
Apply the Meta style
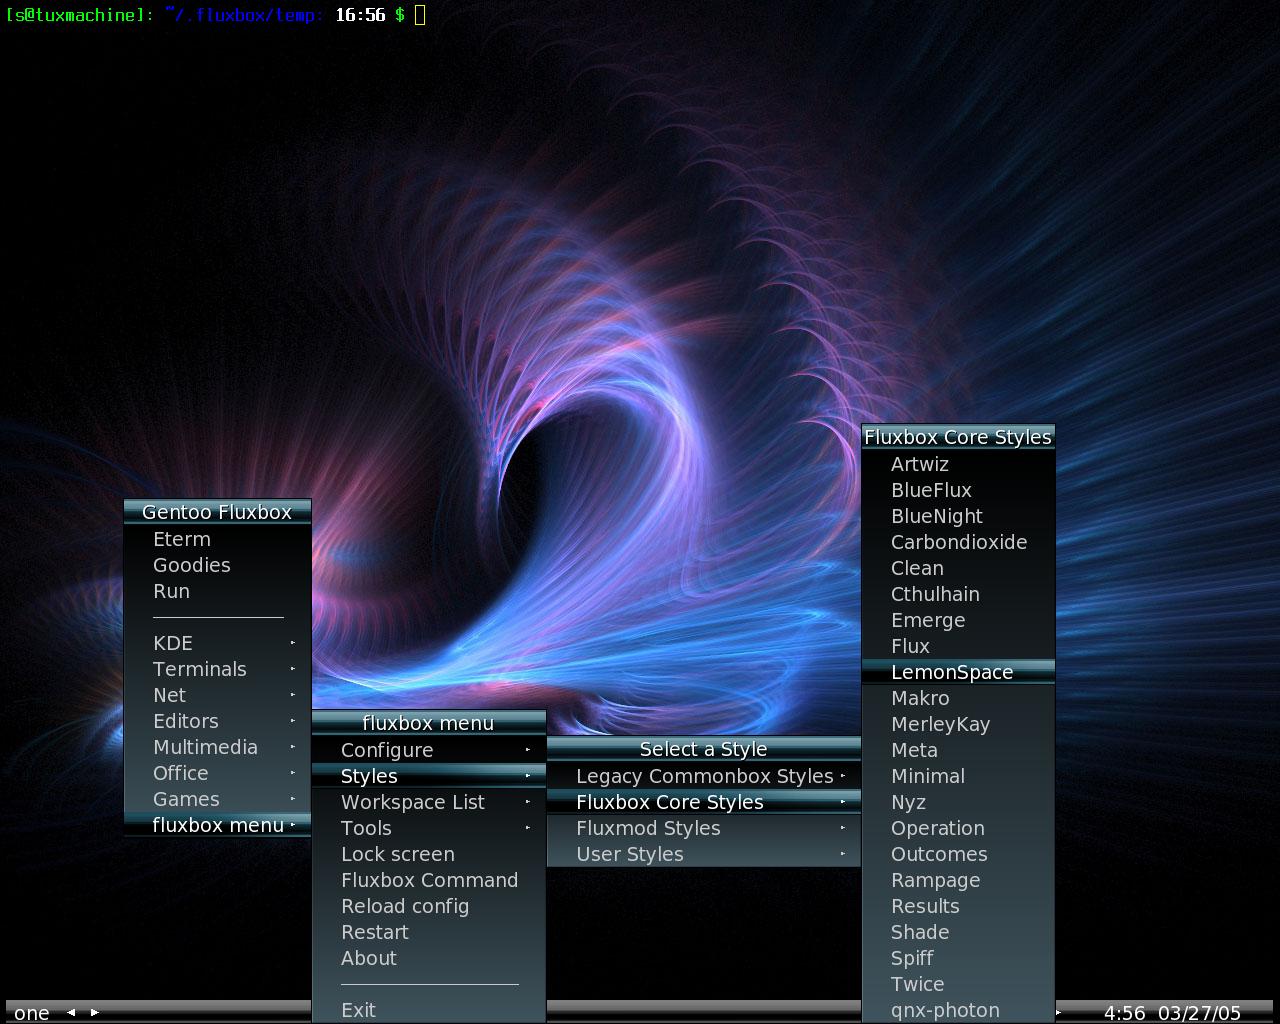click(x=958, y=750)
